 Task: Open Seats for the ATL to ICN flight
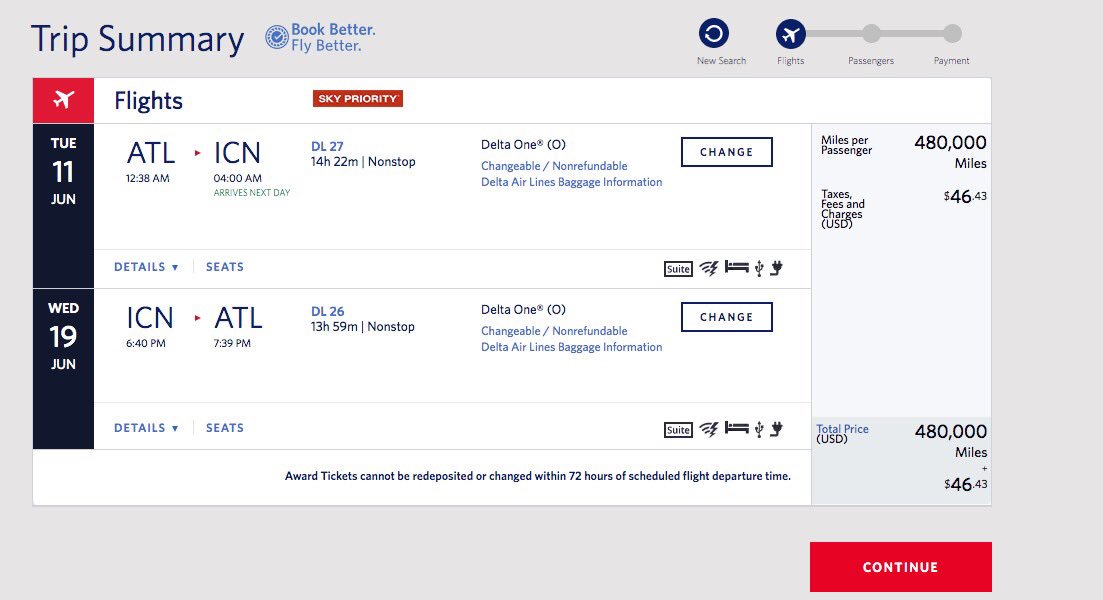click(x=225, y=267)
